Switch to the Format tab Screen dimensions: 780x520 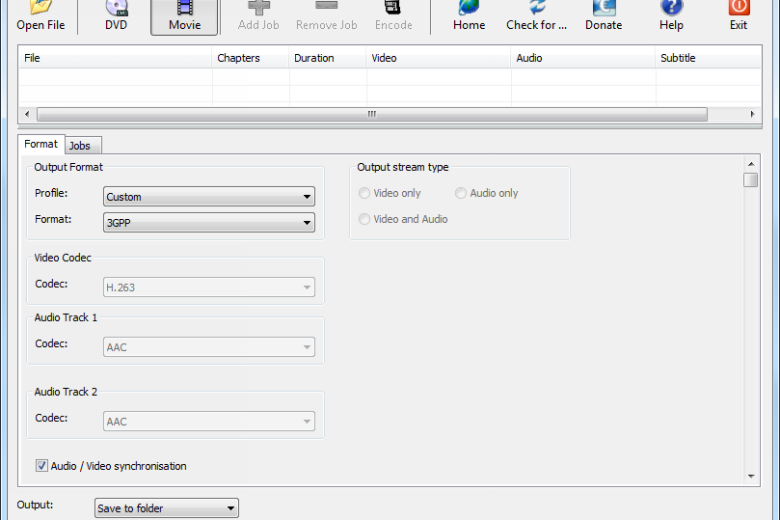click(41, 144)
